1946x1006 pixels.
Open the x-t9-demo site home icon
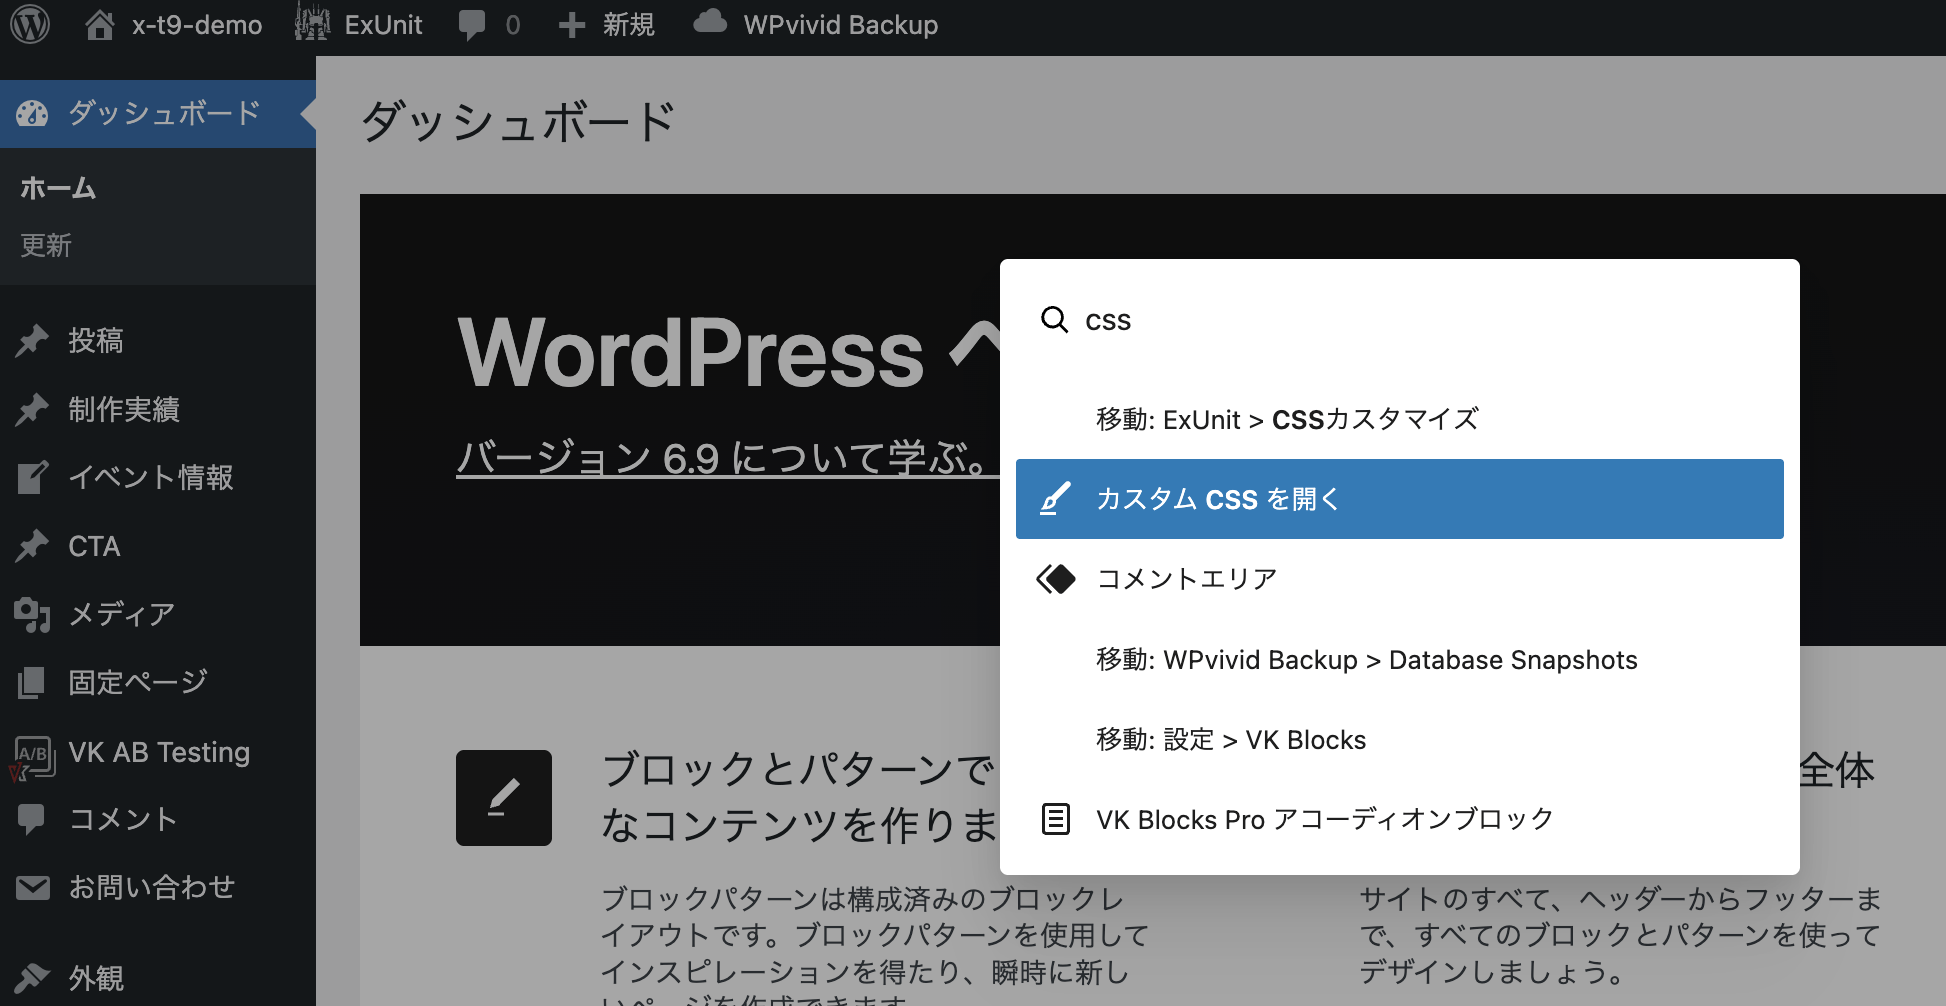pos(99,24)
